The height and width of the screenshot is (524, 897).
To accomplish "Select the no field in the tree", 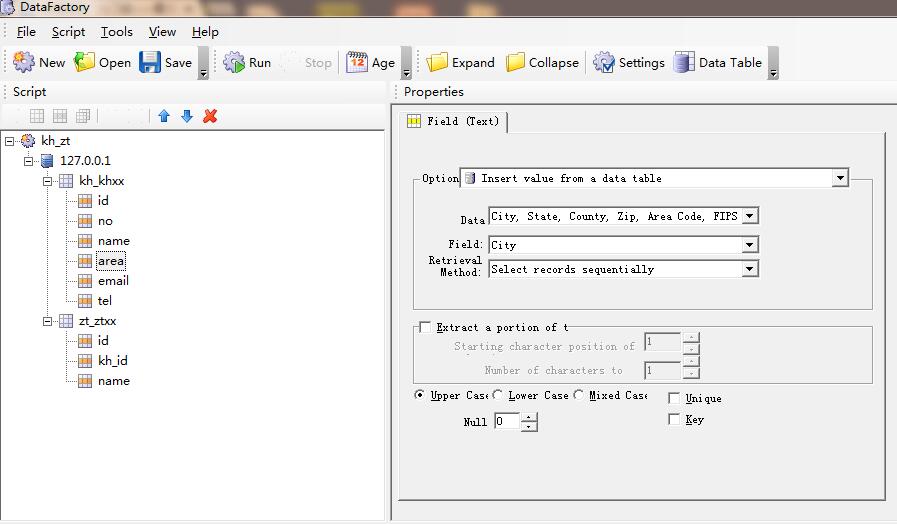I will pyautogui.click(x=105, y=221).
